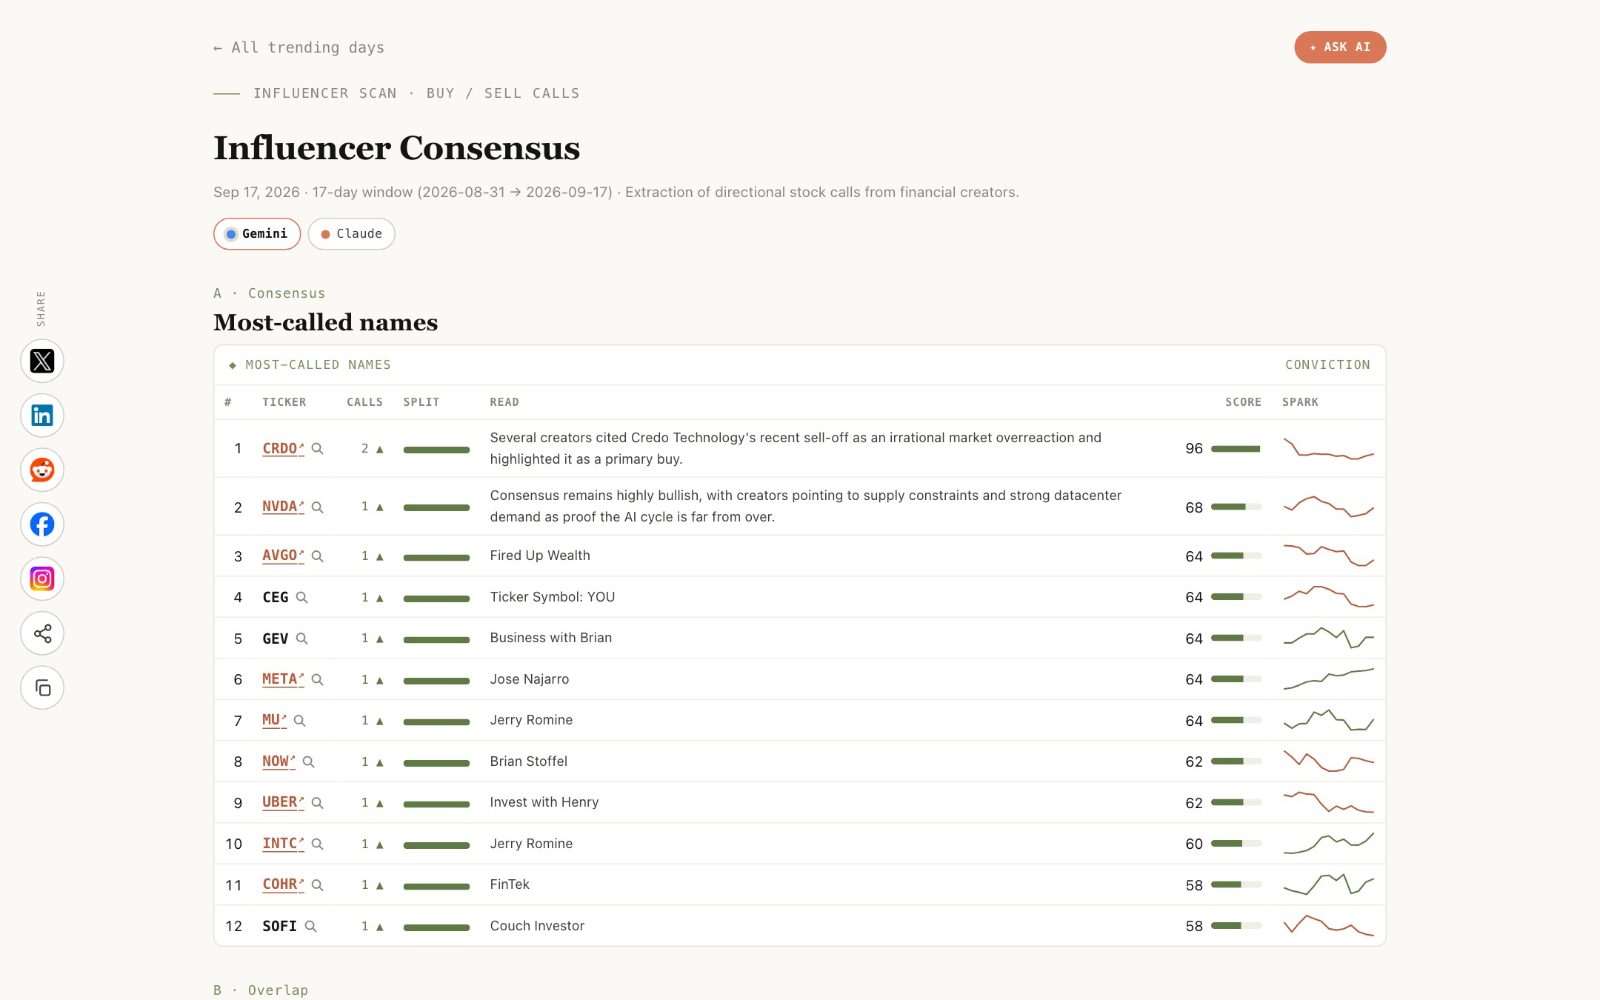Click the search magnifier next to NOW
Screen dimensions: 1600x1000
(x=309, y=762)
